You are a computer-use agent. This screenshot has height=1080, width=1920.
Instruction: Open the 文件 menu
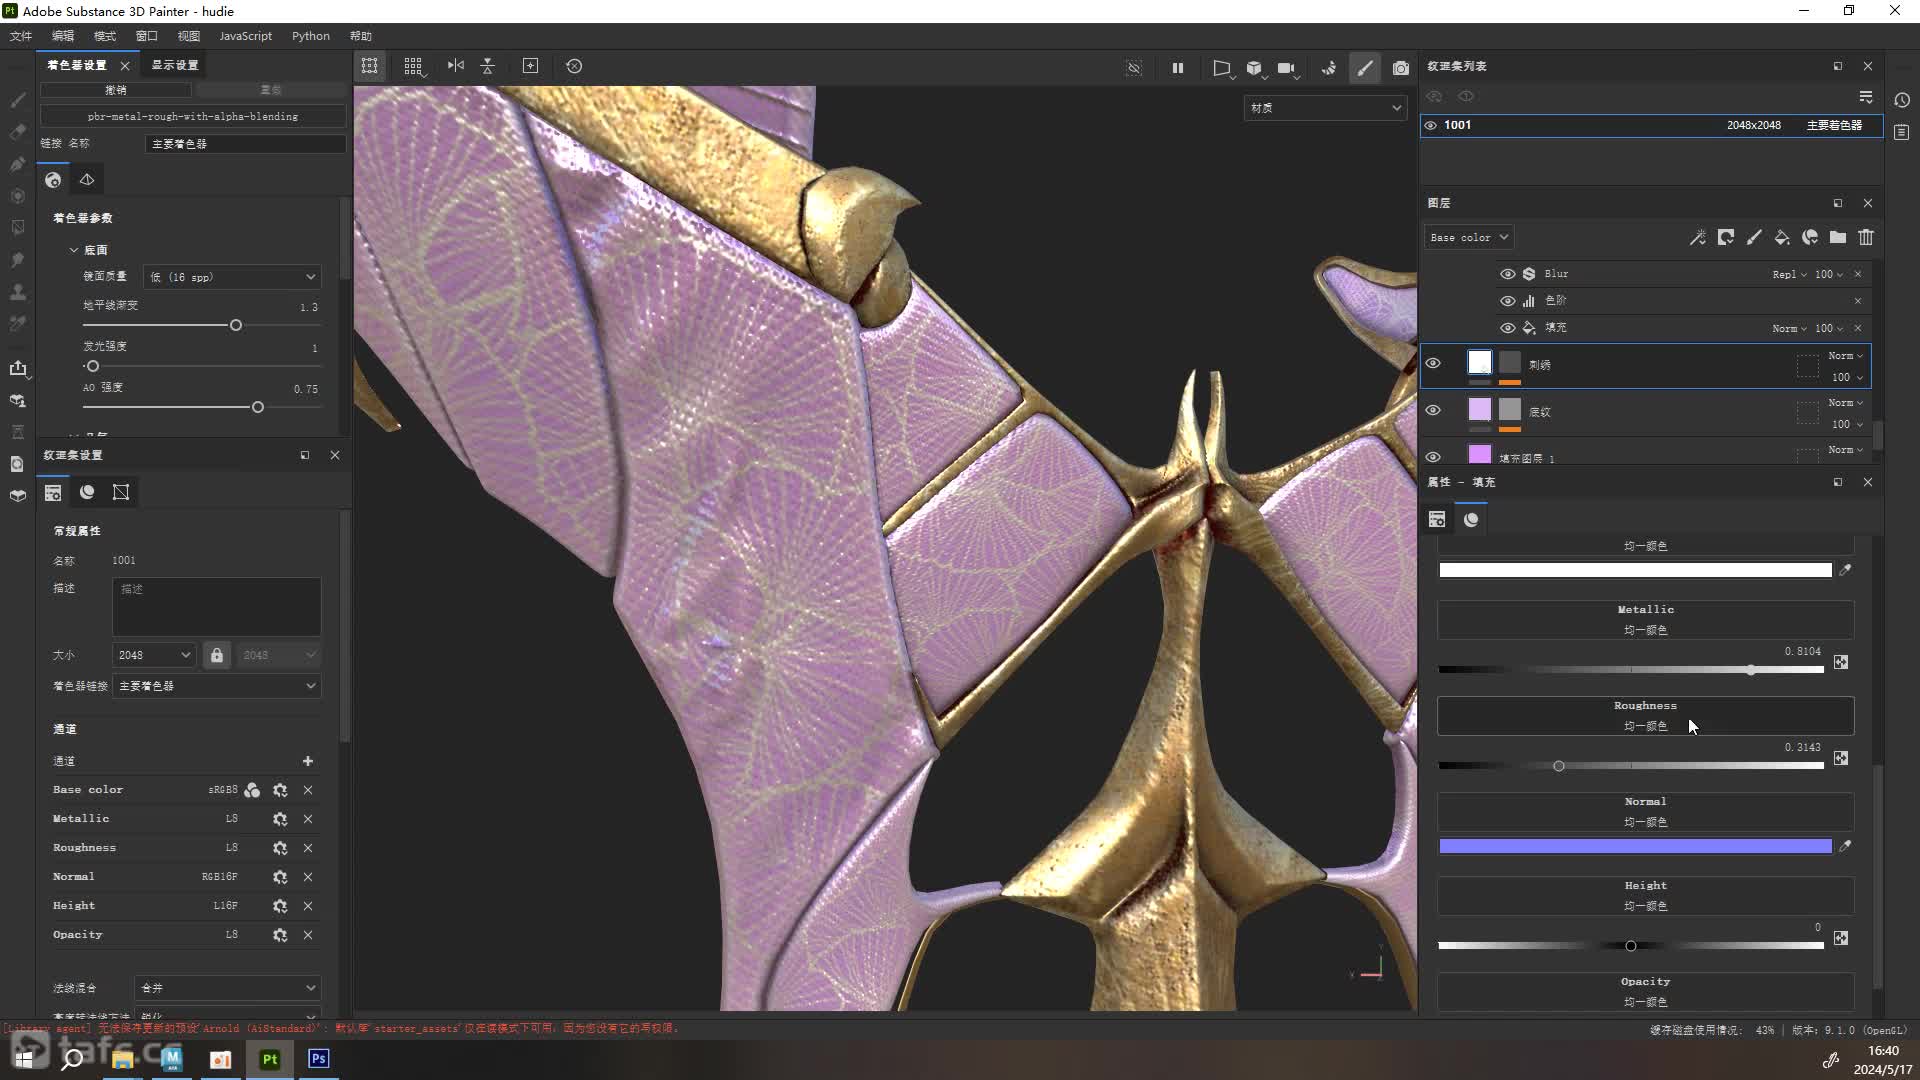click(21, 36)
